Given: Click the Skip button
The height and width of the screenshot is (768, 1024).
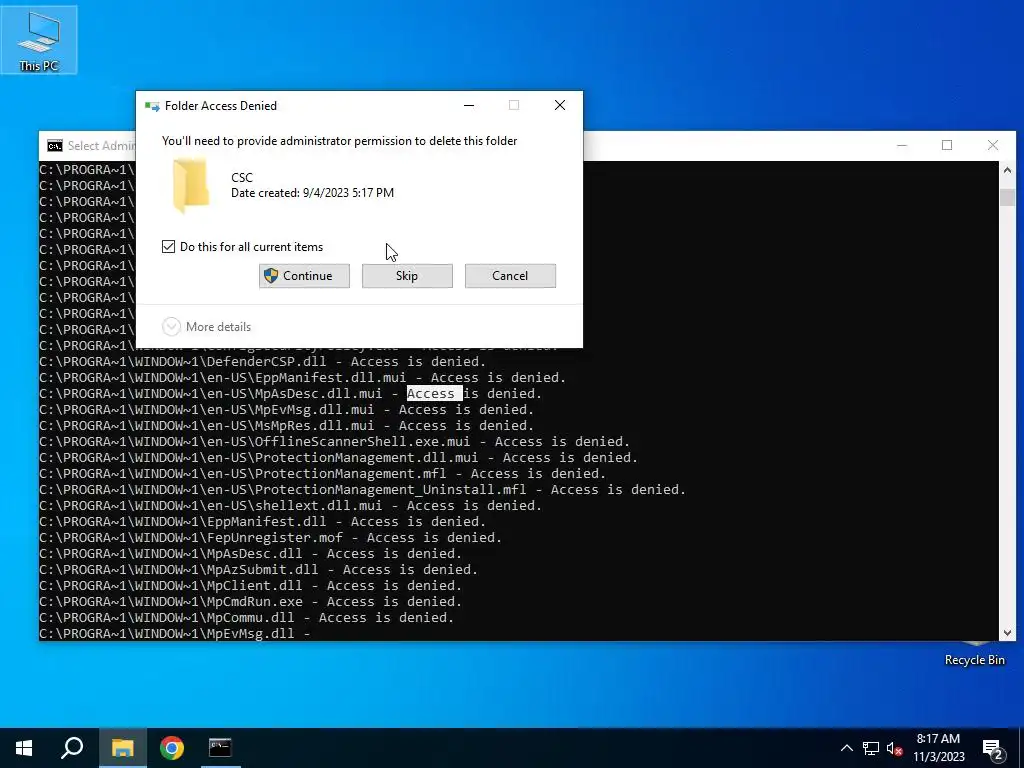Looking at the screenshot, I should click(407, 276).
